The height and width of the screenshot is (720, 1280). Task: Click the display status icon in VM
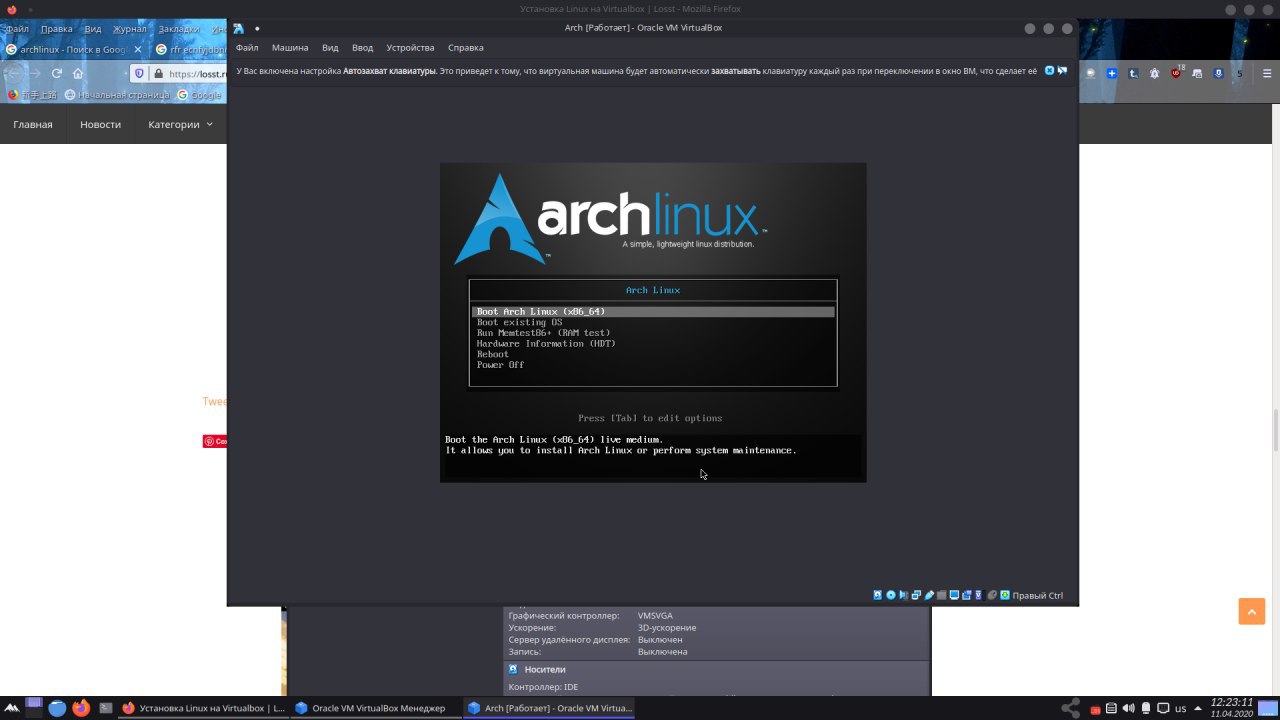coord(954,595)
